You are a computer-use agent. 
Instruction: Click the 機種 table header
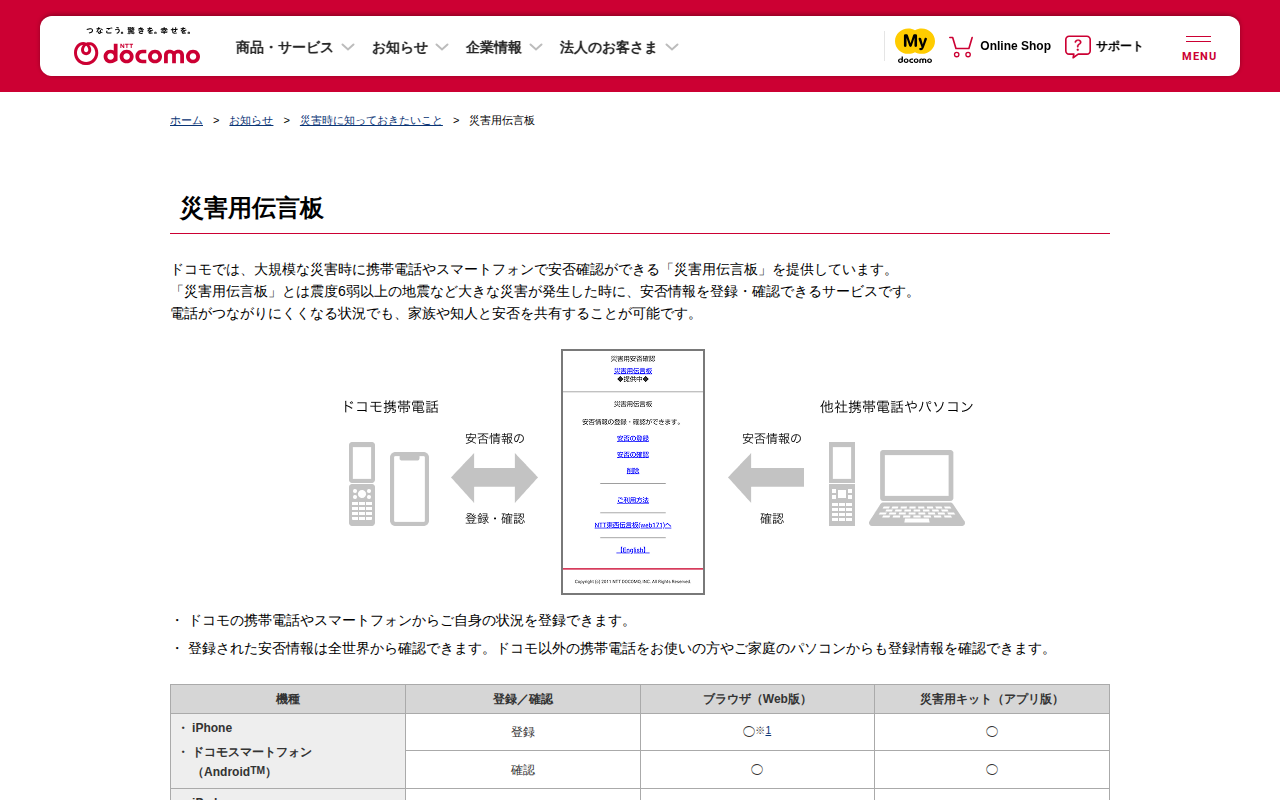[288, 699]
